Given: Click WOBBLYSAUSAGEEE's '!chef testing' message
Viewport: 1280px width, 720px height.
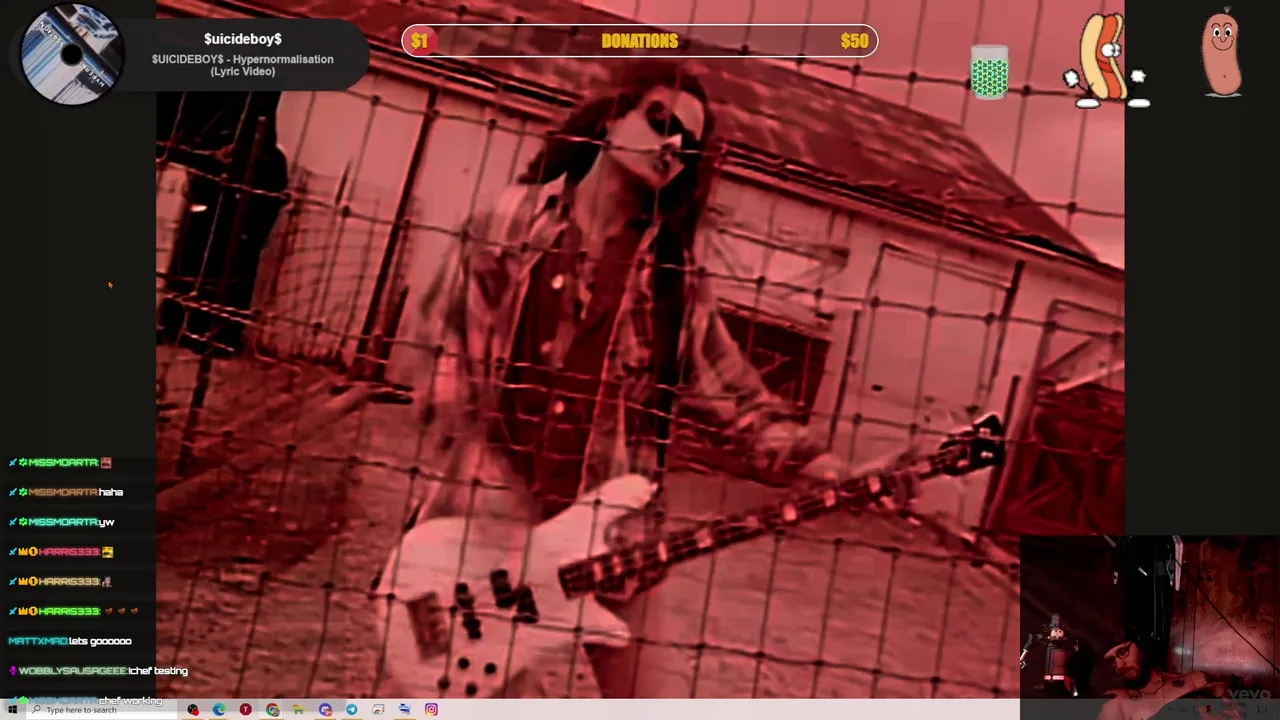Looking at the screenshot, I should [x=98, y=671].
